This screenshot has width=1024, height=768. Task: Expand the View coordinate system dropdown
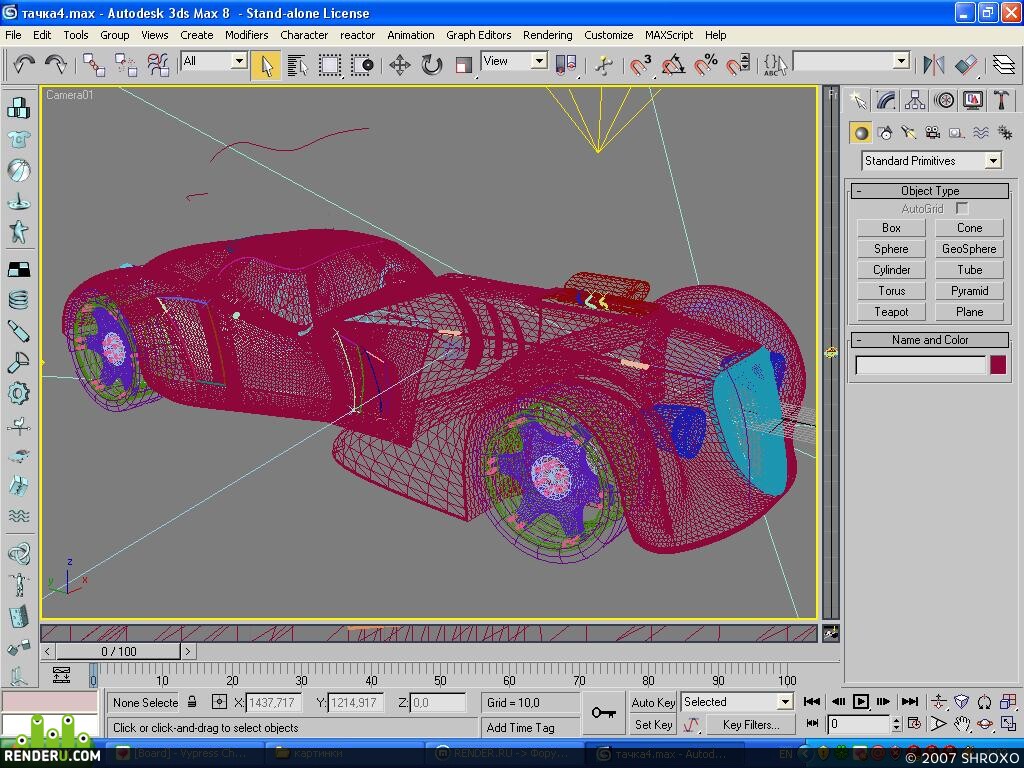(x=514, y=61)
